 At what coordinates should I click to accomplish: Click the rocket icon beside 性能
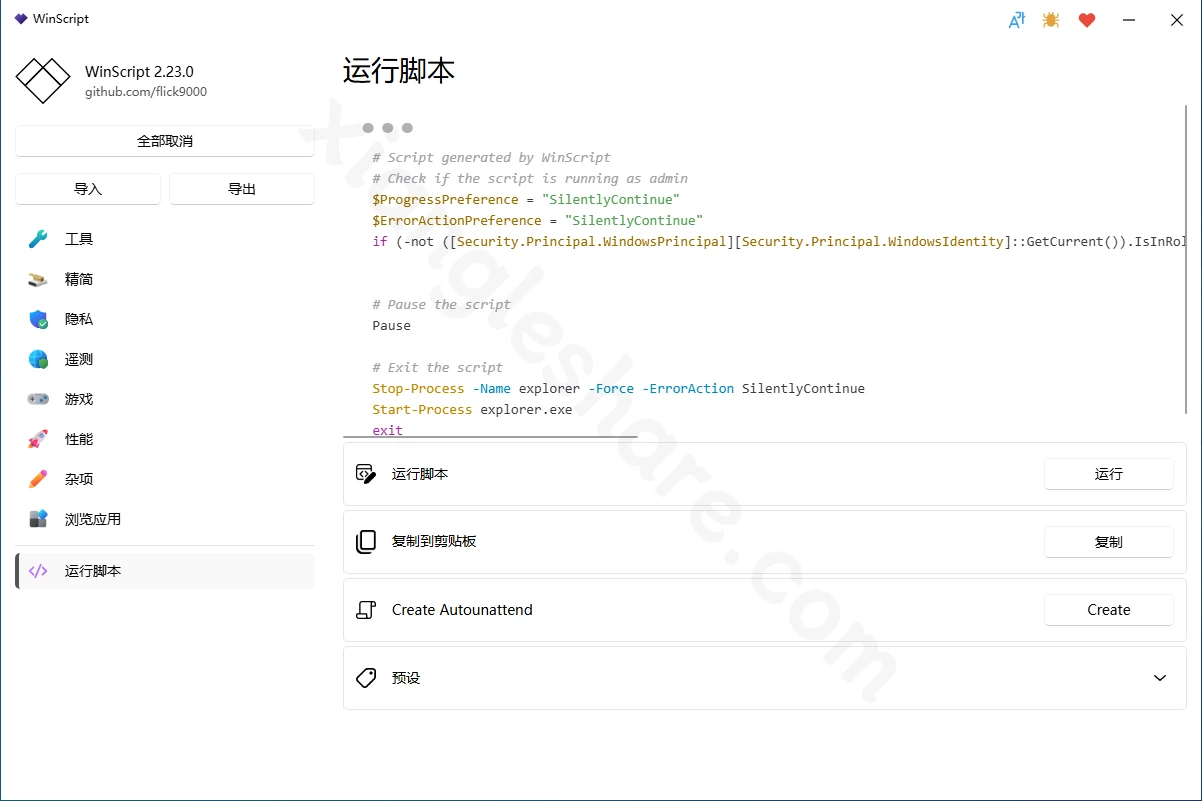38,439
